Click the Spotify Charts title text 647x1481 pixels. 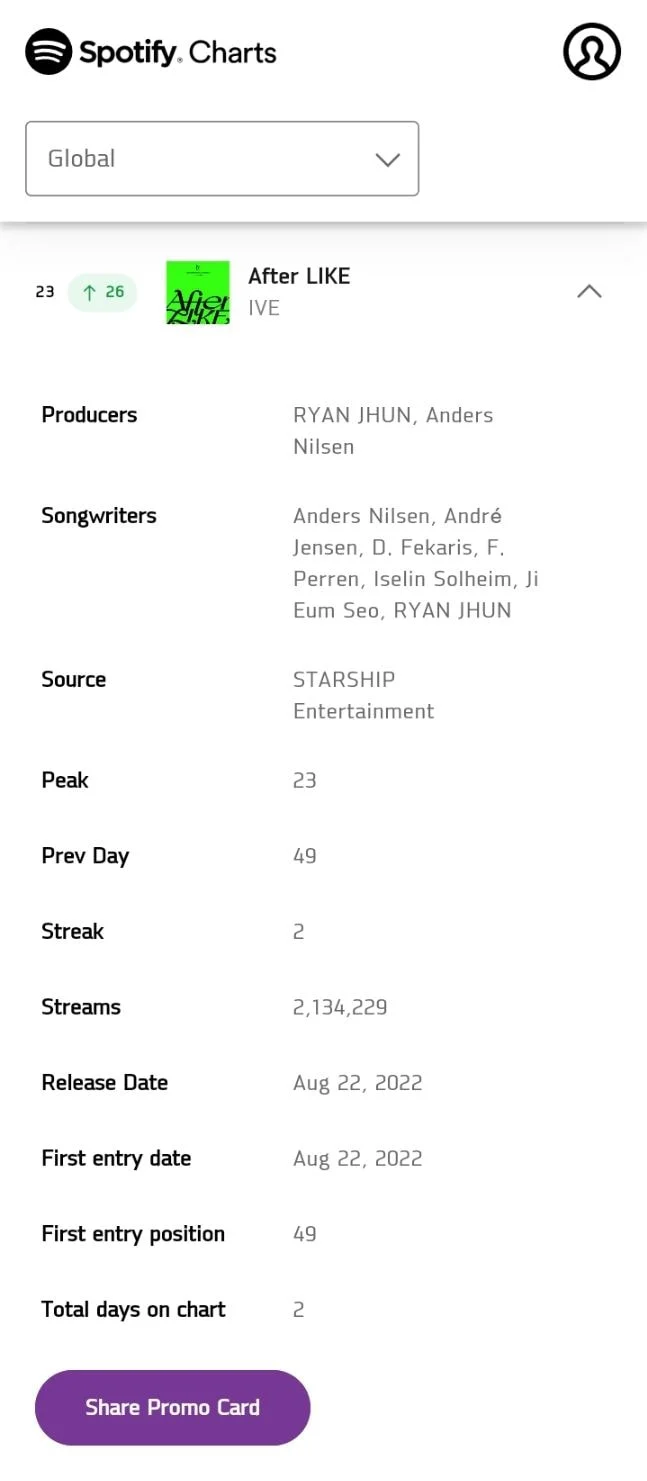pos(178,52)
